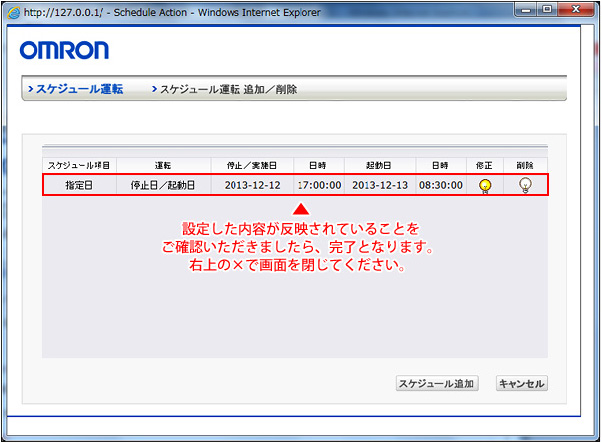Click the 起動日 column header
Screen dimensions: 602x443
(x=378, y=165)
